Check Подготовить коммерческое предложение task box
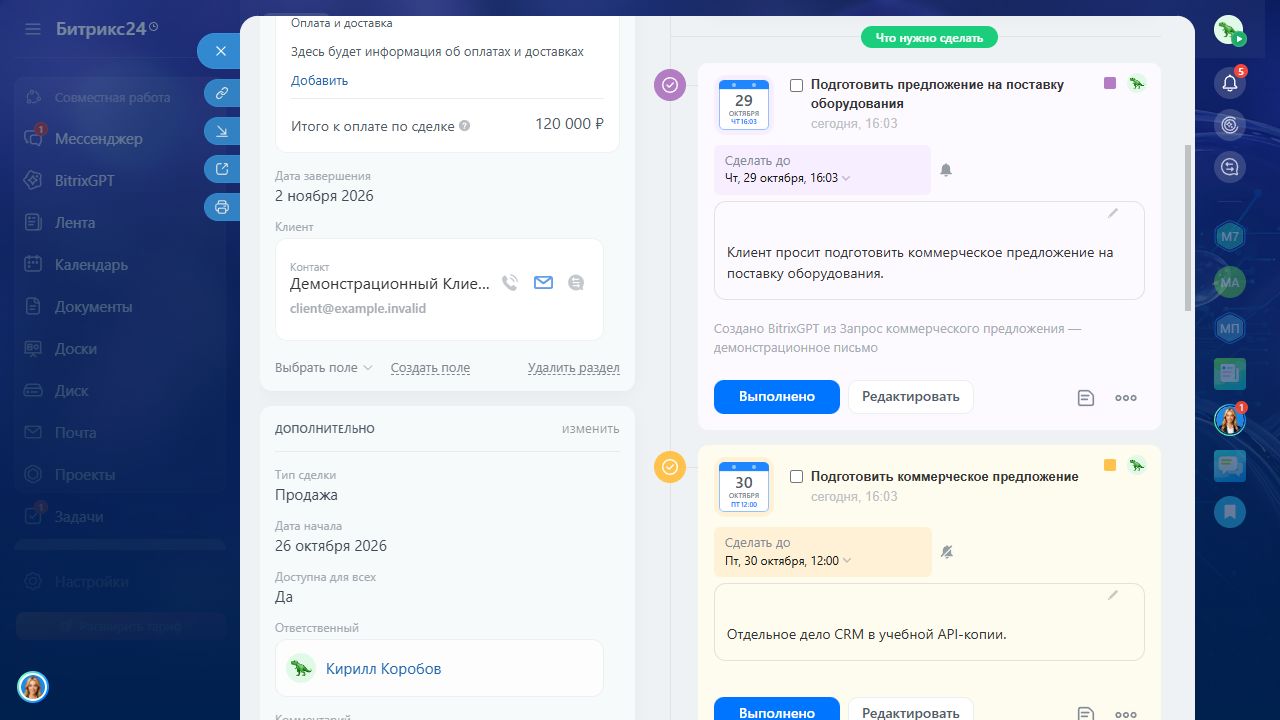This screenshot has width=1280, height=720. click(797, 477)
